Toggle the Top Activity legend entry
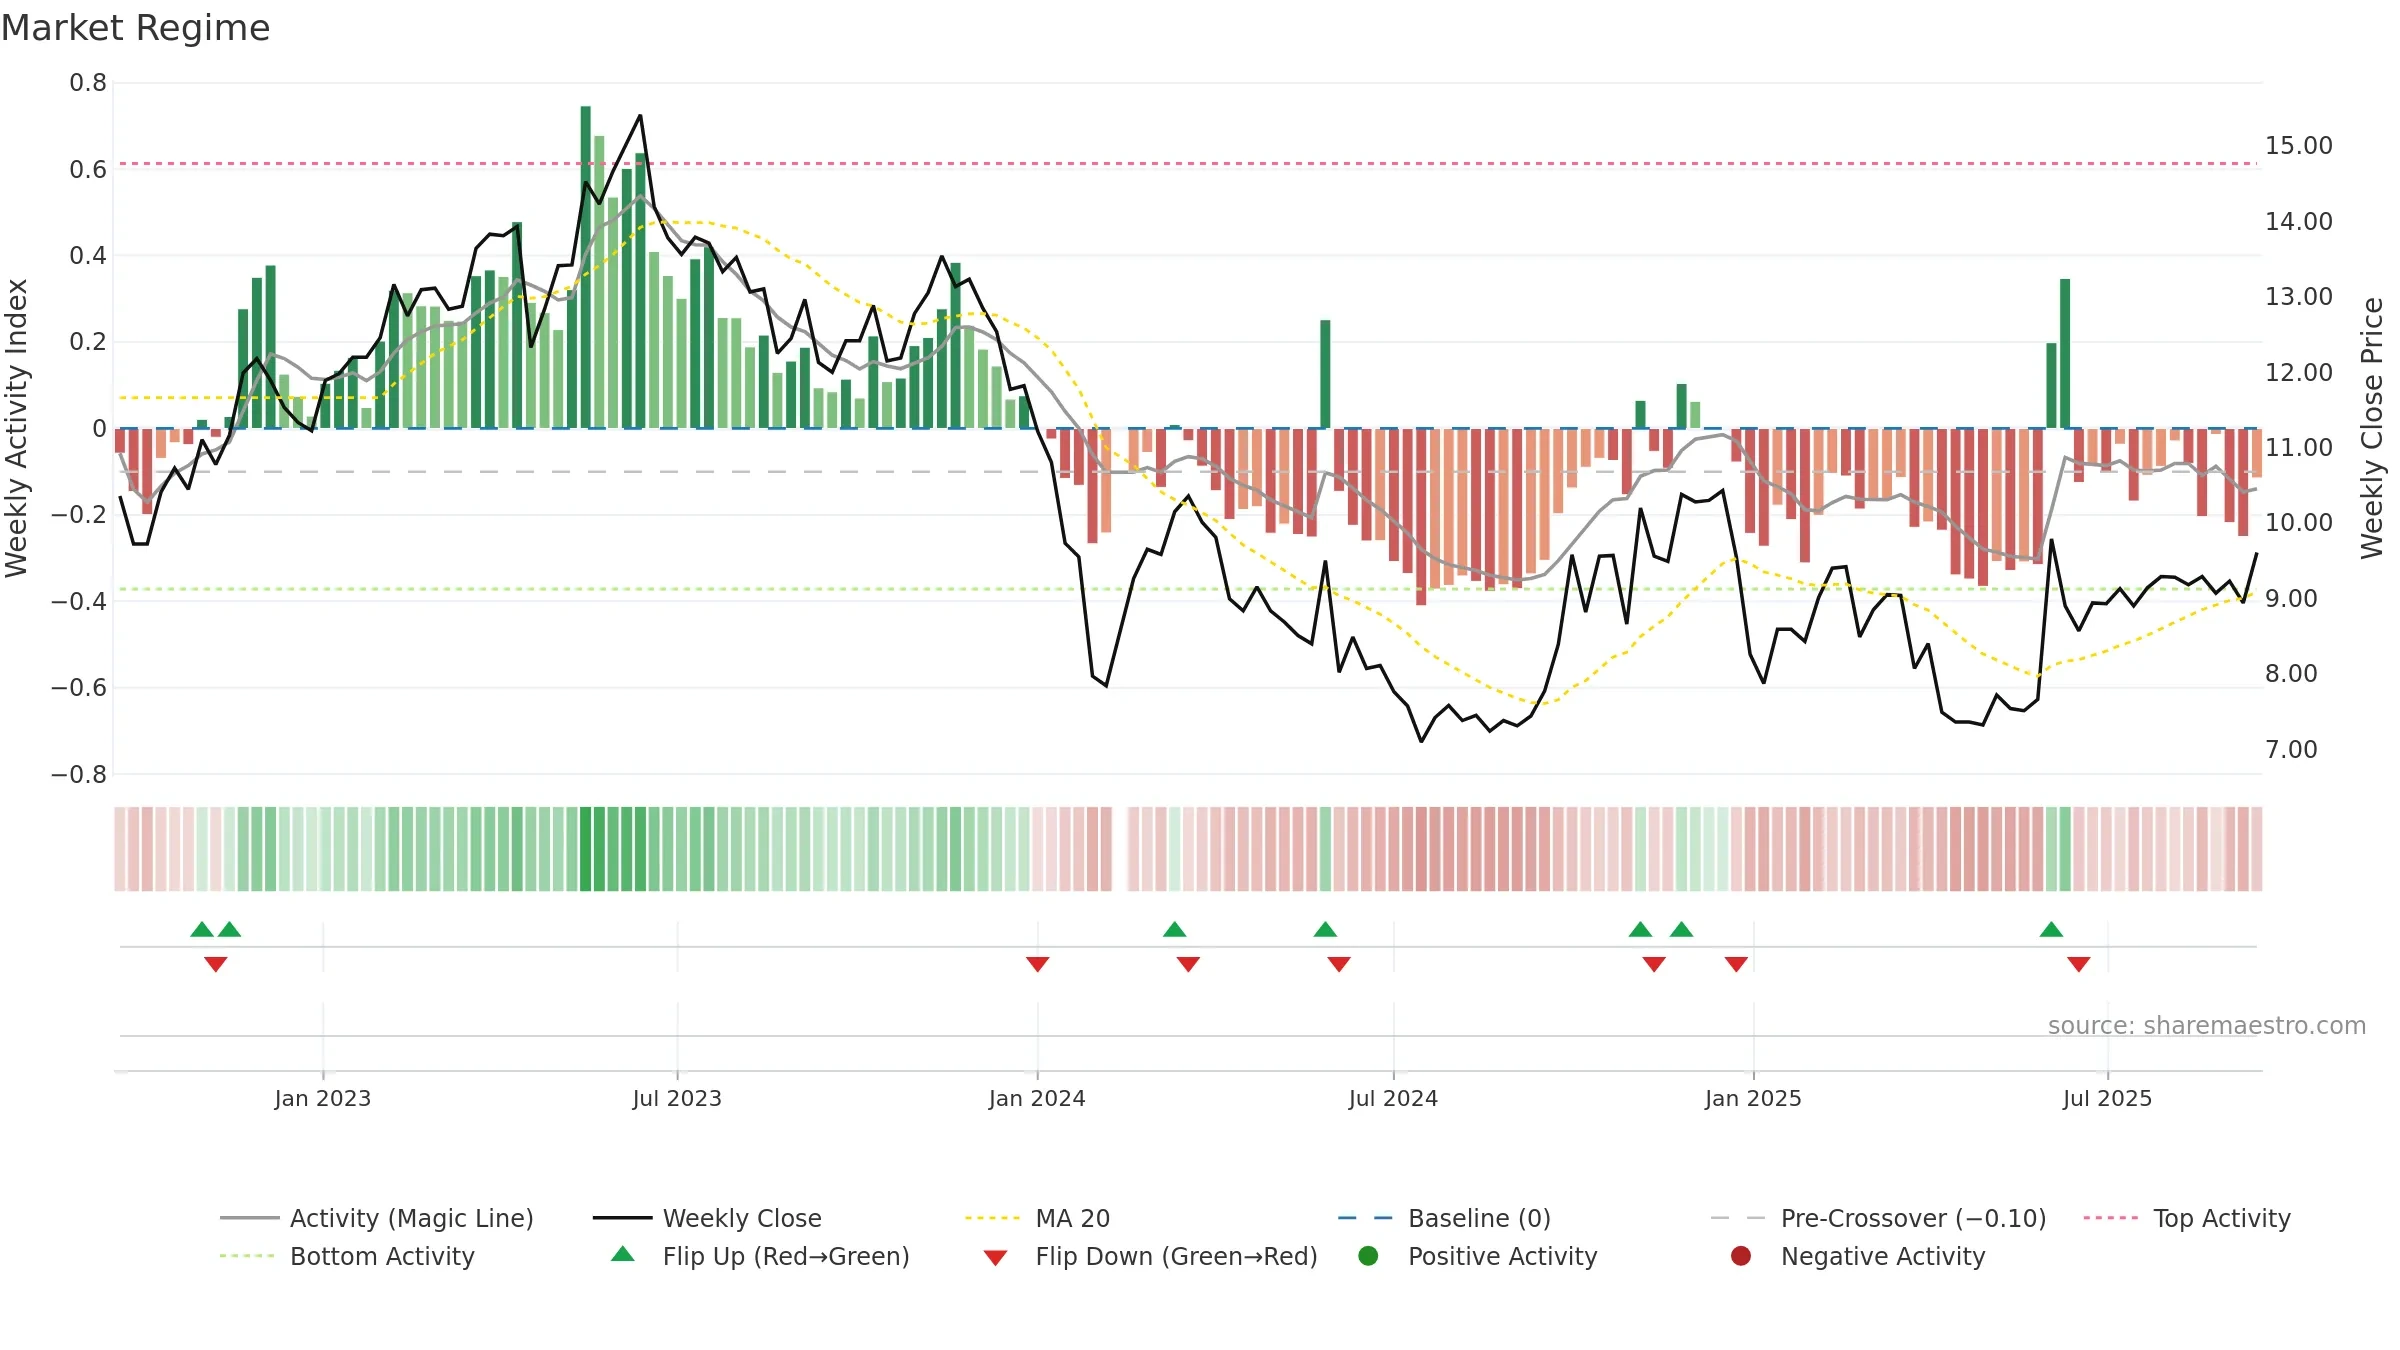 tap(2187, 1218)
